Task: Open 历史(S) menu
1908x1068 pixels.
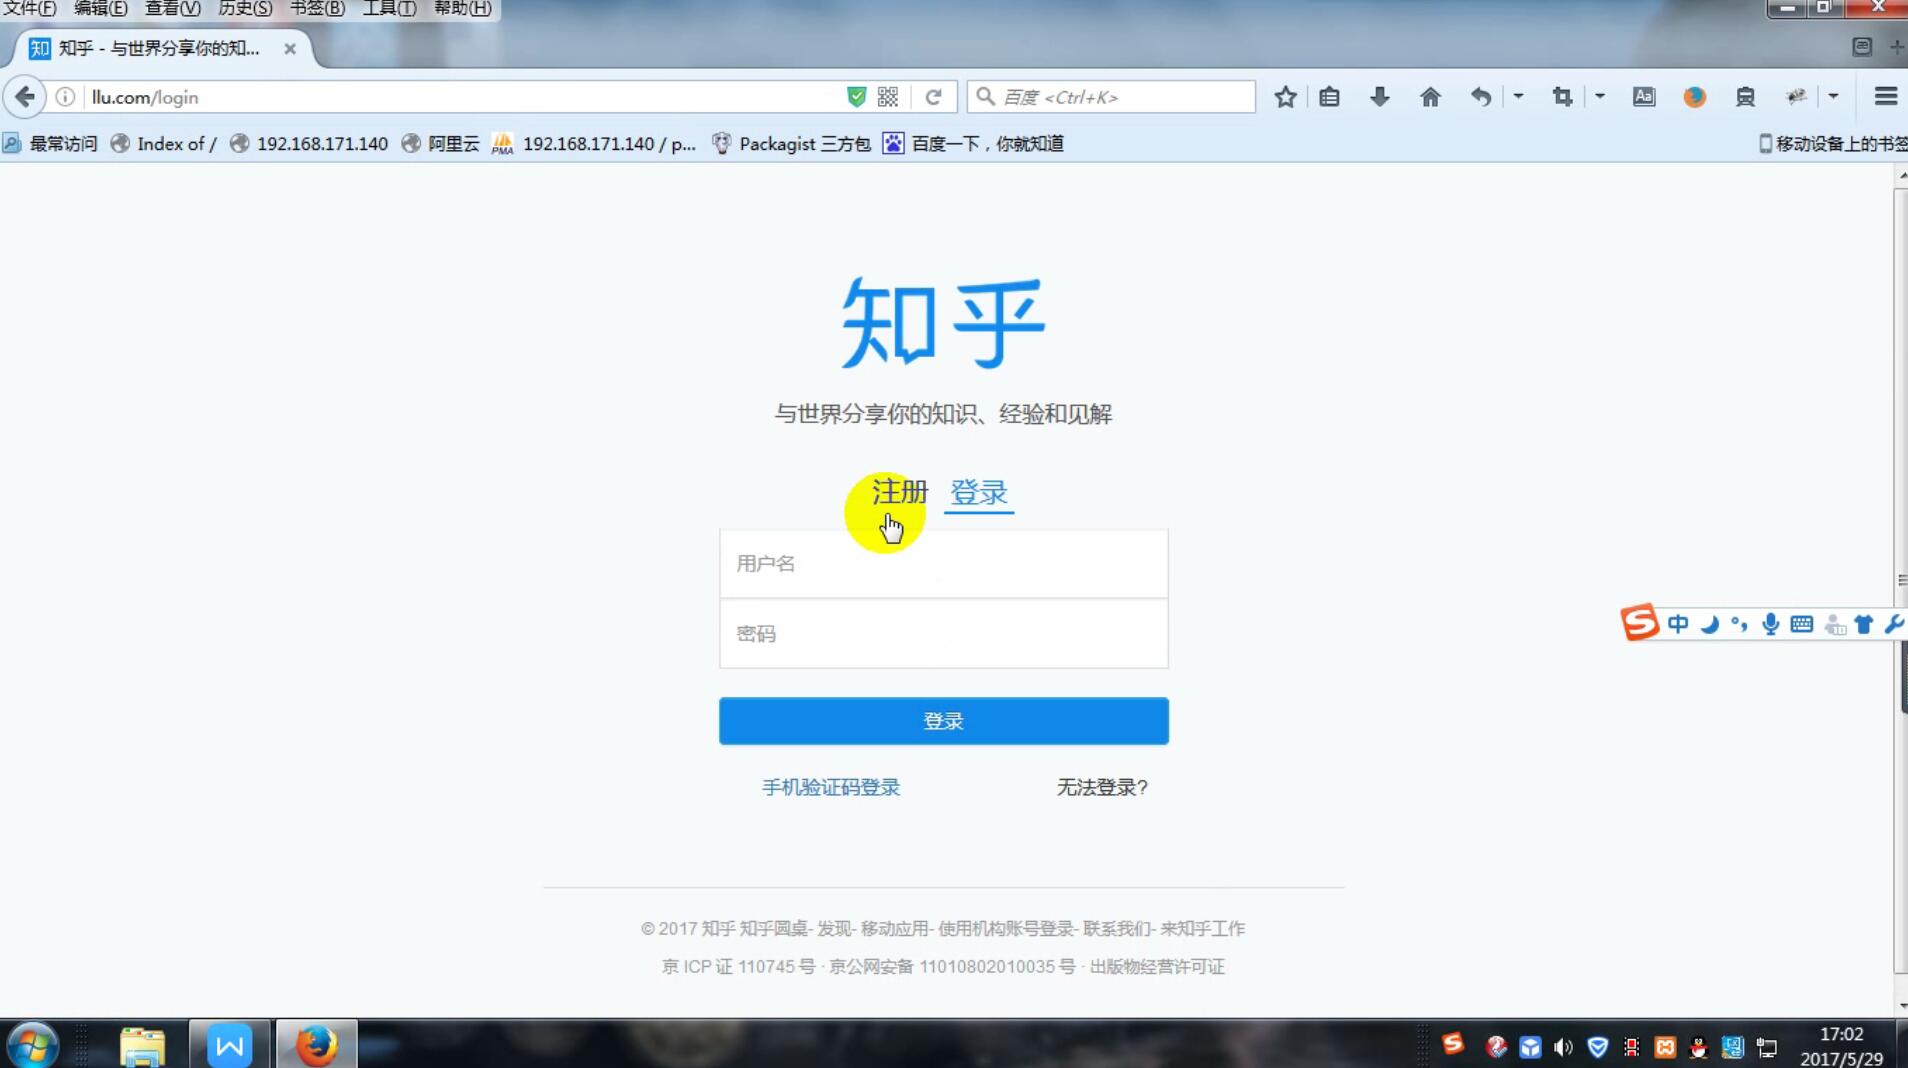Action: click(245, 9)
